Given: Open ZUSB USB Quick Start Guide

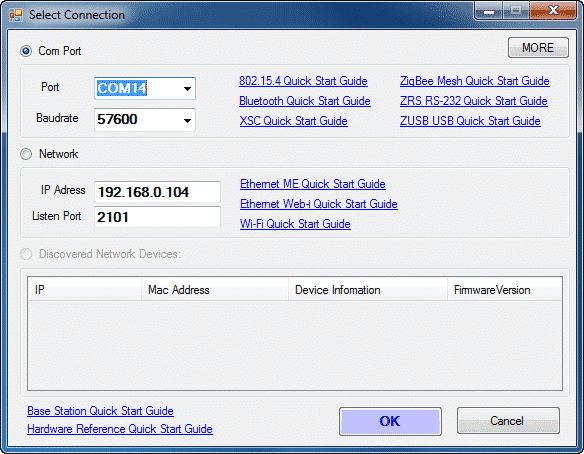Looking at the screenshot, I should click(470, 121).
